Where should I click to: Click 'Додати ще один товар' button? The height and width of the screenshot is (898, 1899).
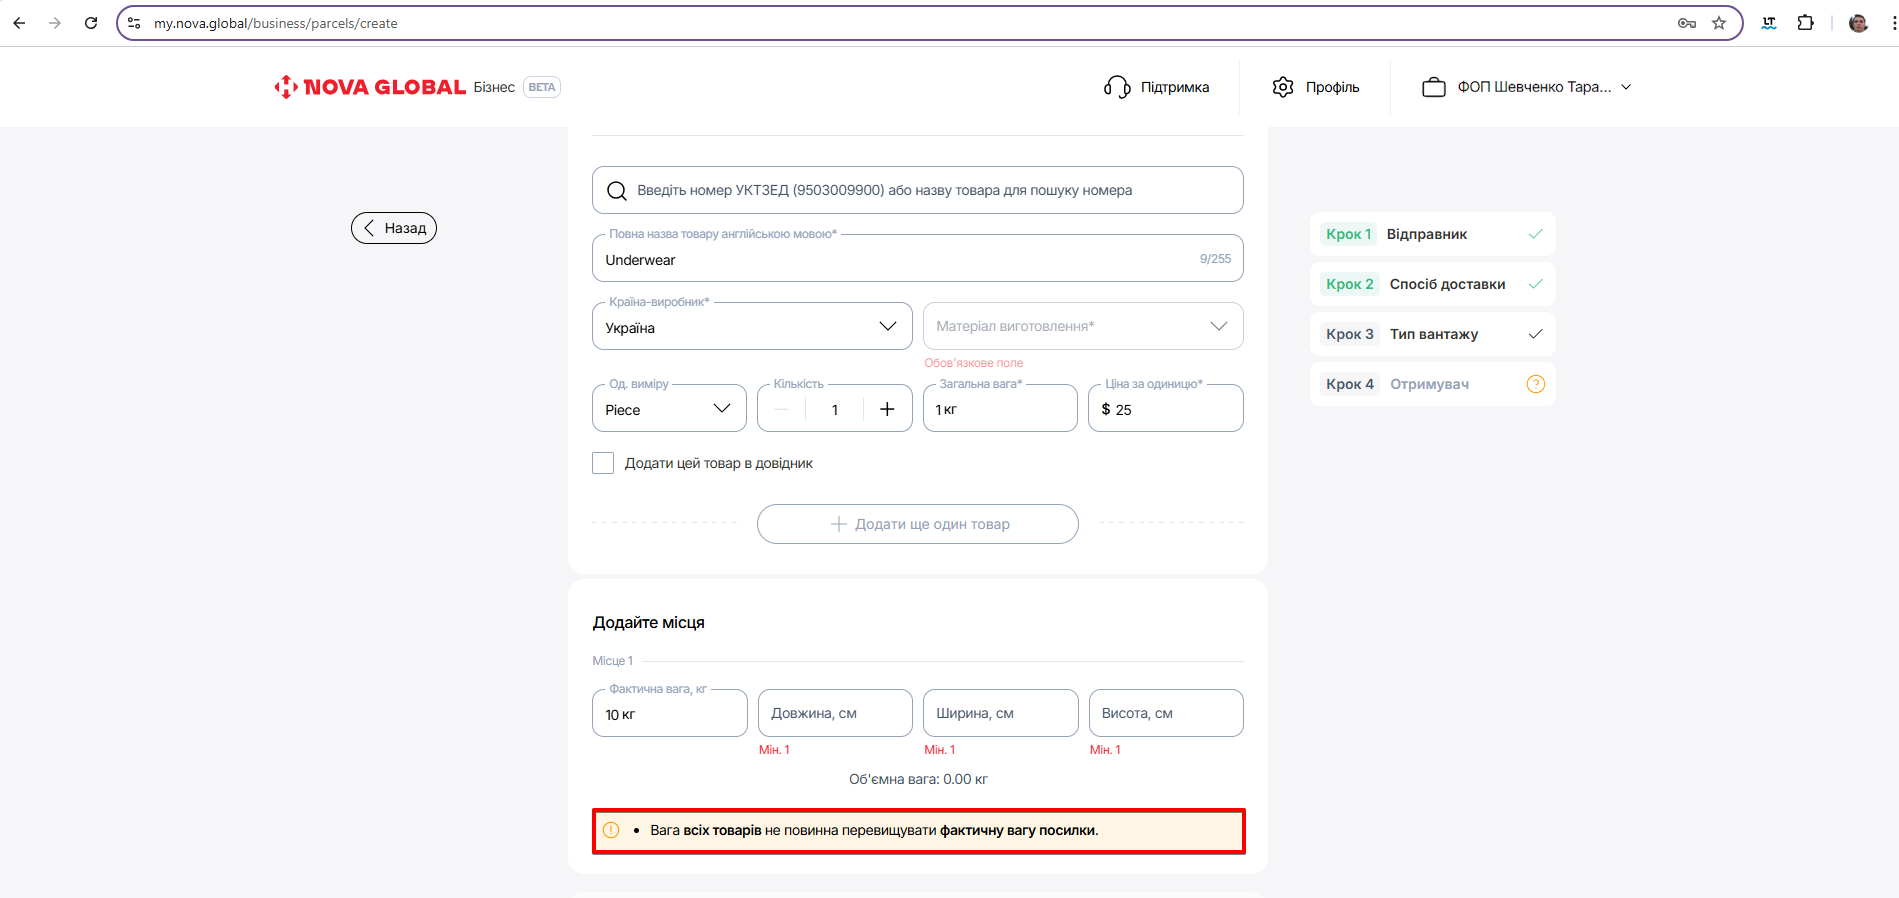point(917,524)
